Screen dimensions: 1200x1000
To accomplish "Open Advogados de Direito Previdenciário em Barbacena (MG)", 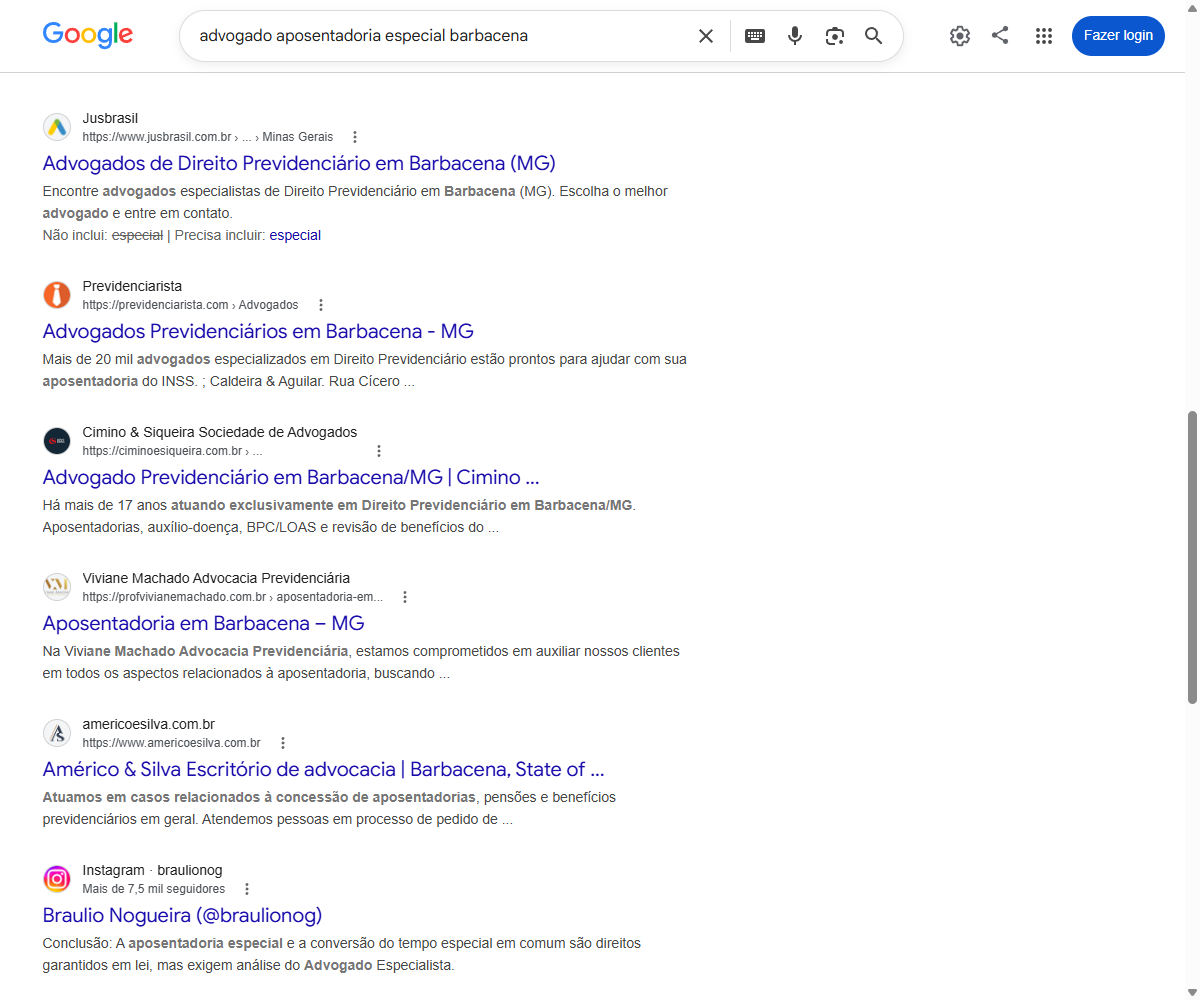I will pos(299,163).
